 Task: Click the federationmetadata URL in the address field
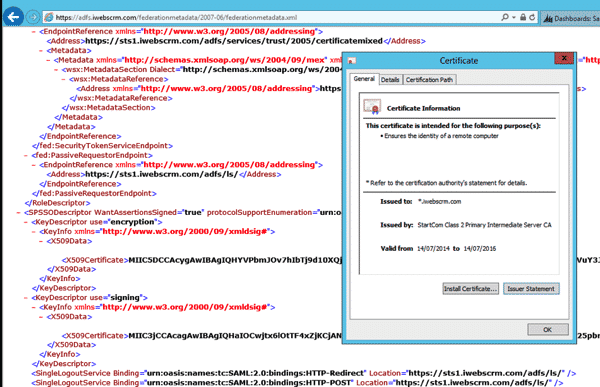176,17
